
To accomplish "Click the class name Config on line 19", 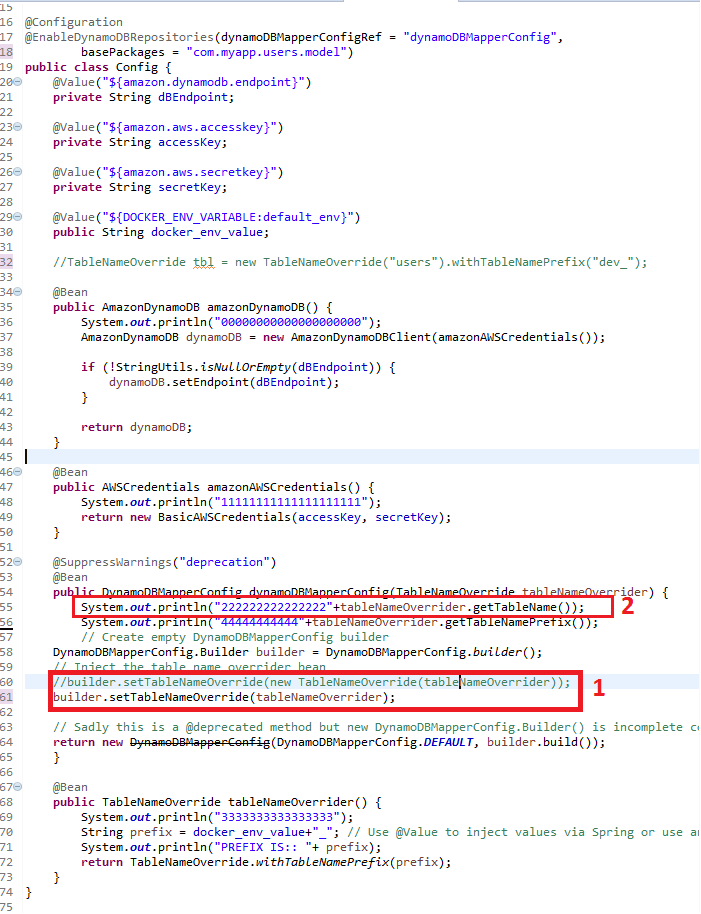I will click(x=136, y=67).
